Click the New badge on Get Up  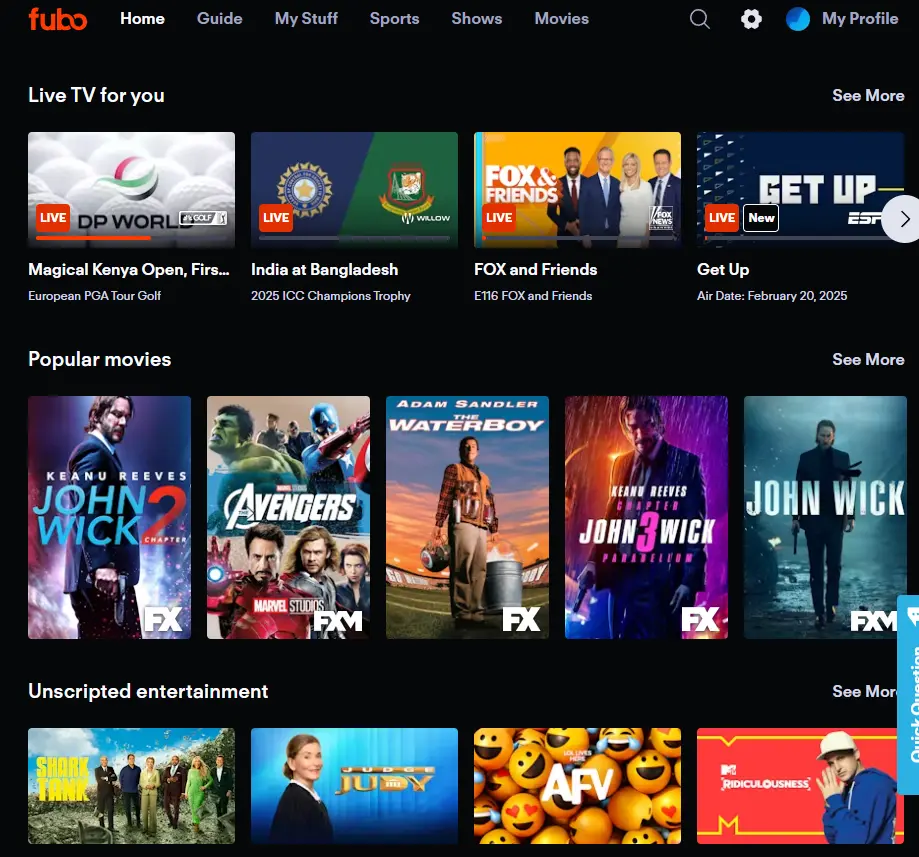point(761,217)
